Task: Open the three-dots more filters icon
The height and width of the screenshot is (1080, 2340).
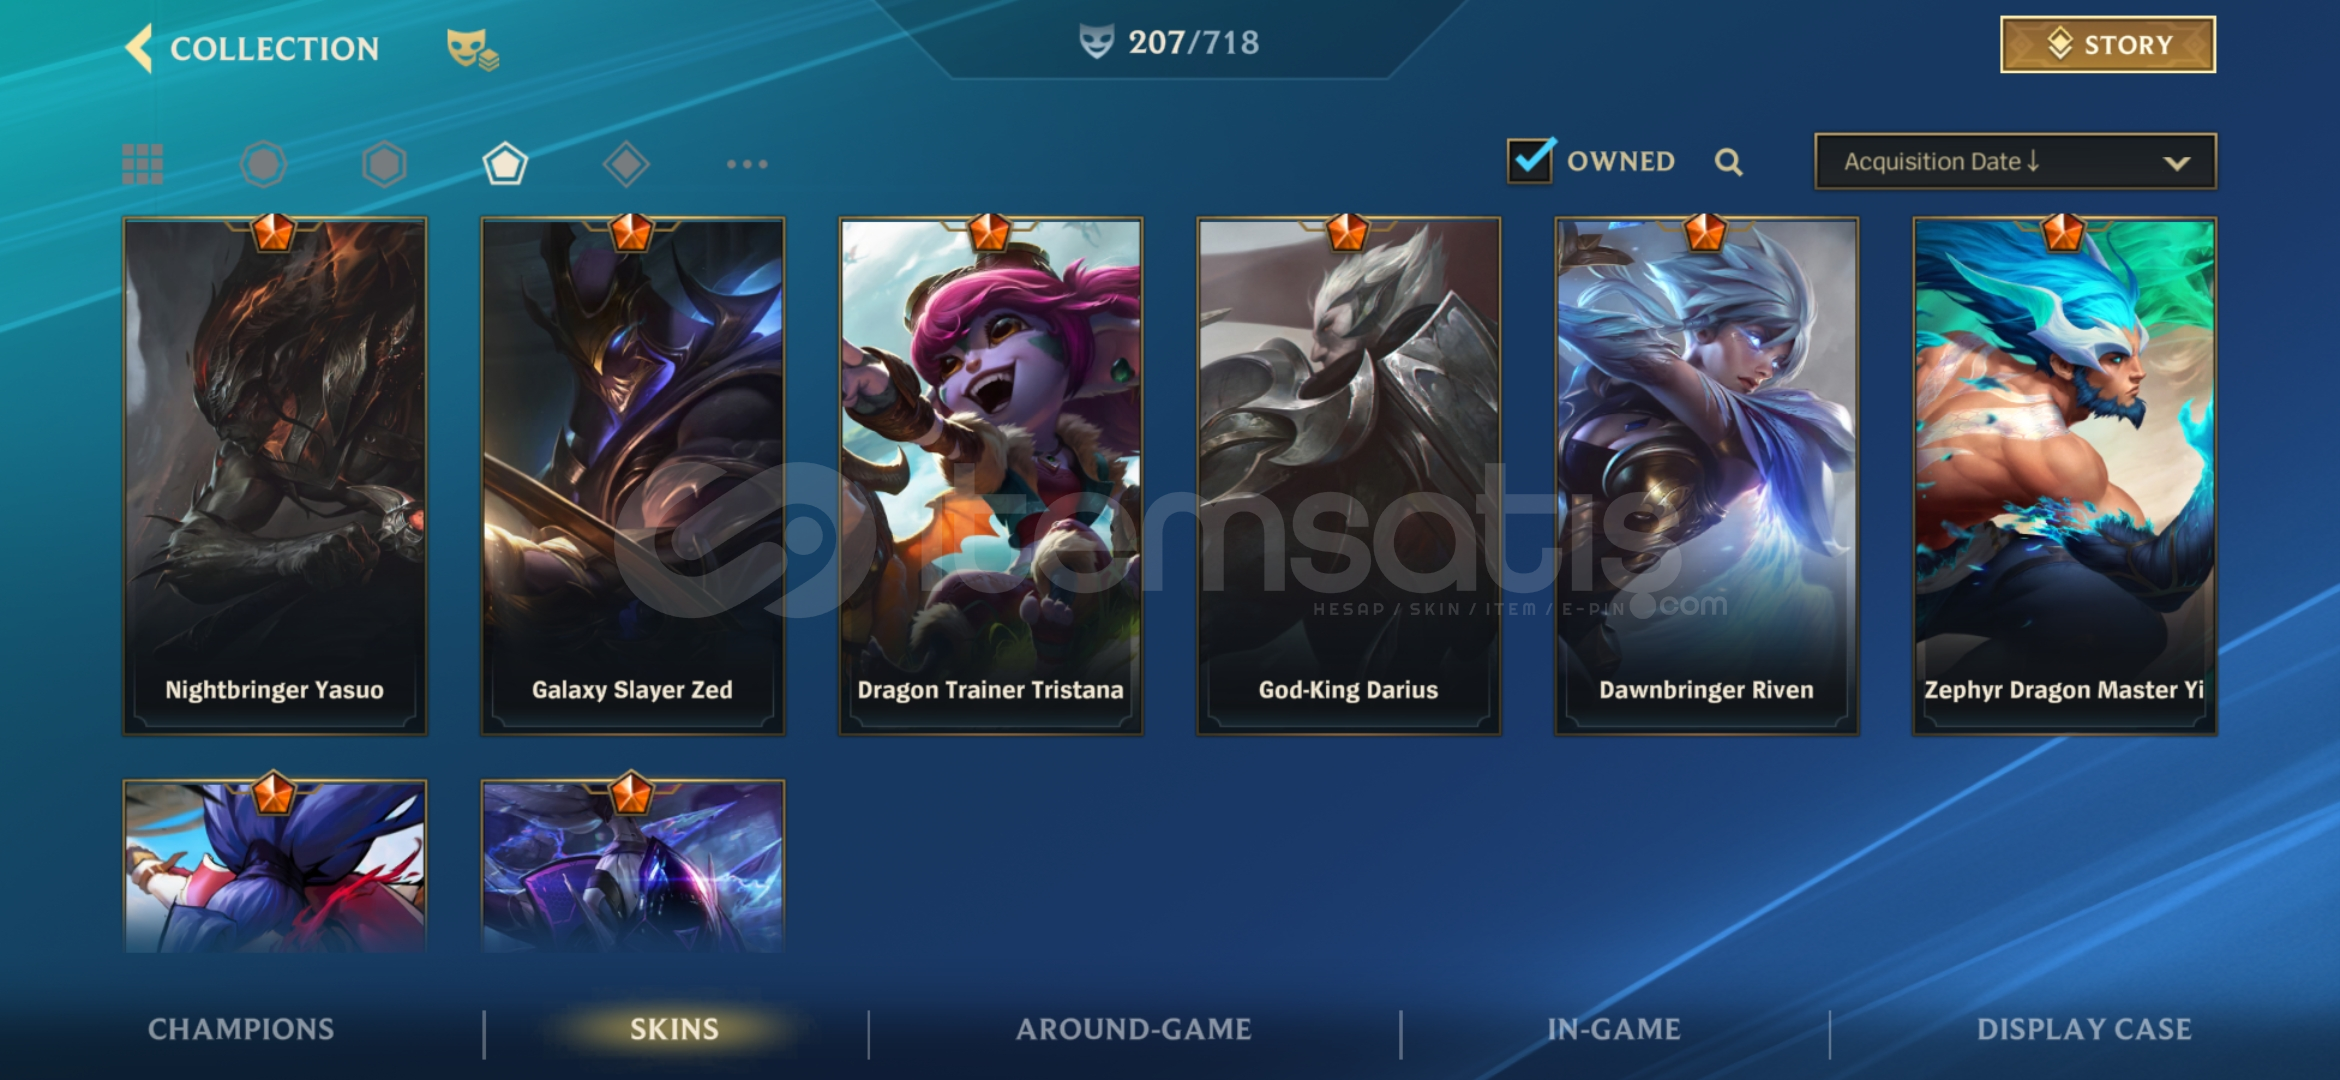Action: [x=747, y=164]
